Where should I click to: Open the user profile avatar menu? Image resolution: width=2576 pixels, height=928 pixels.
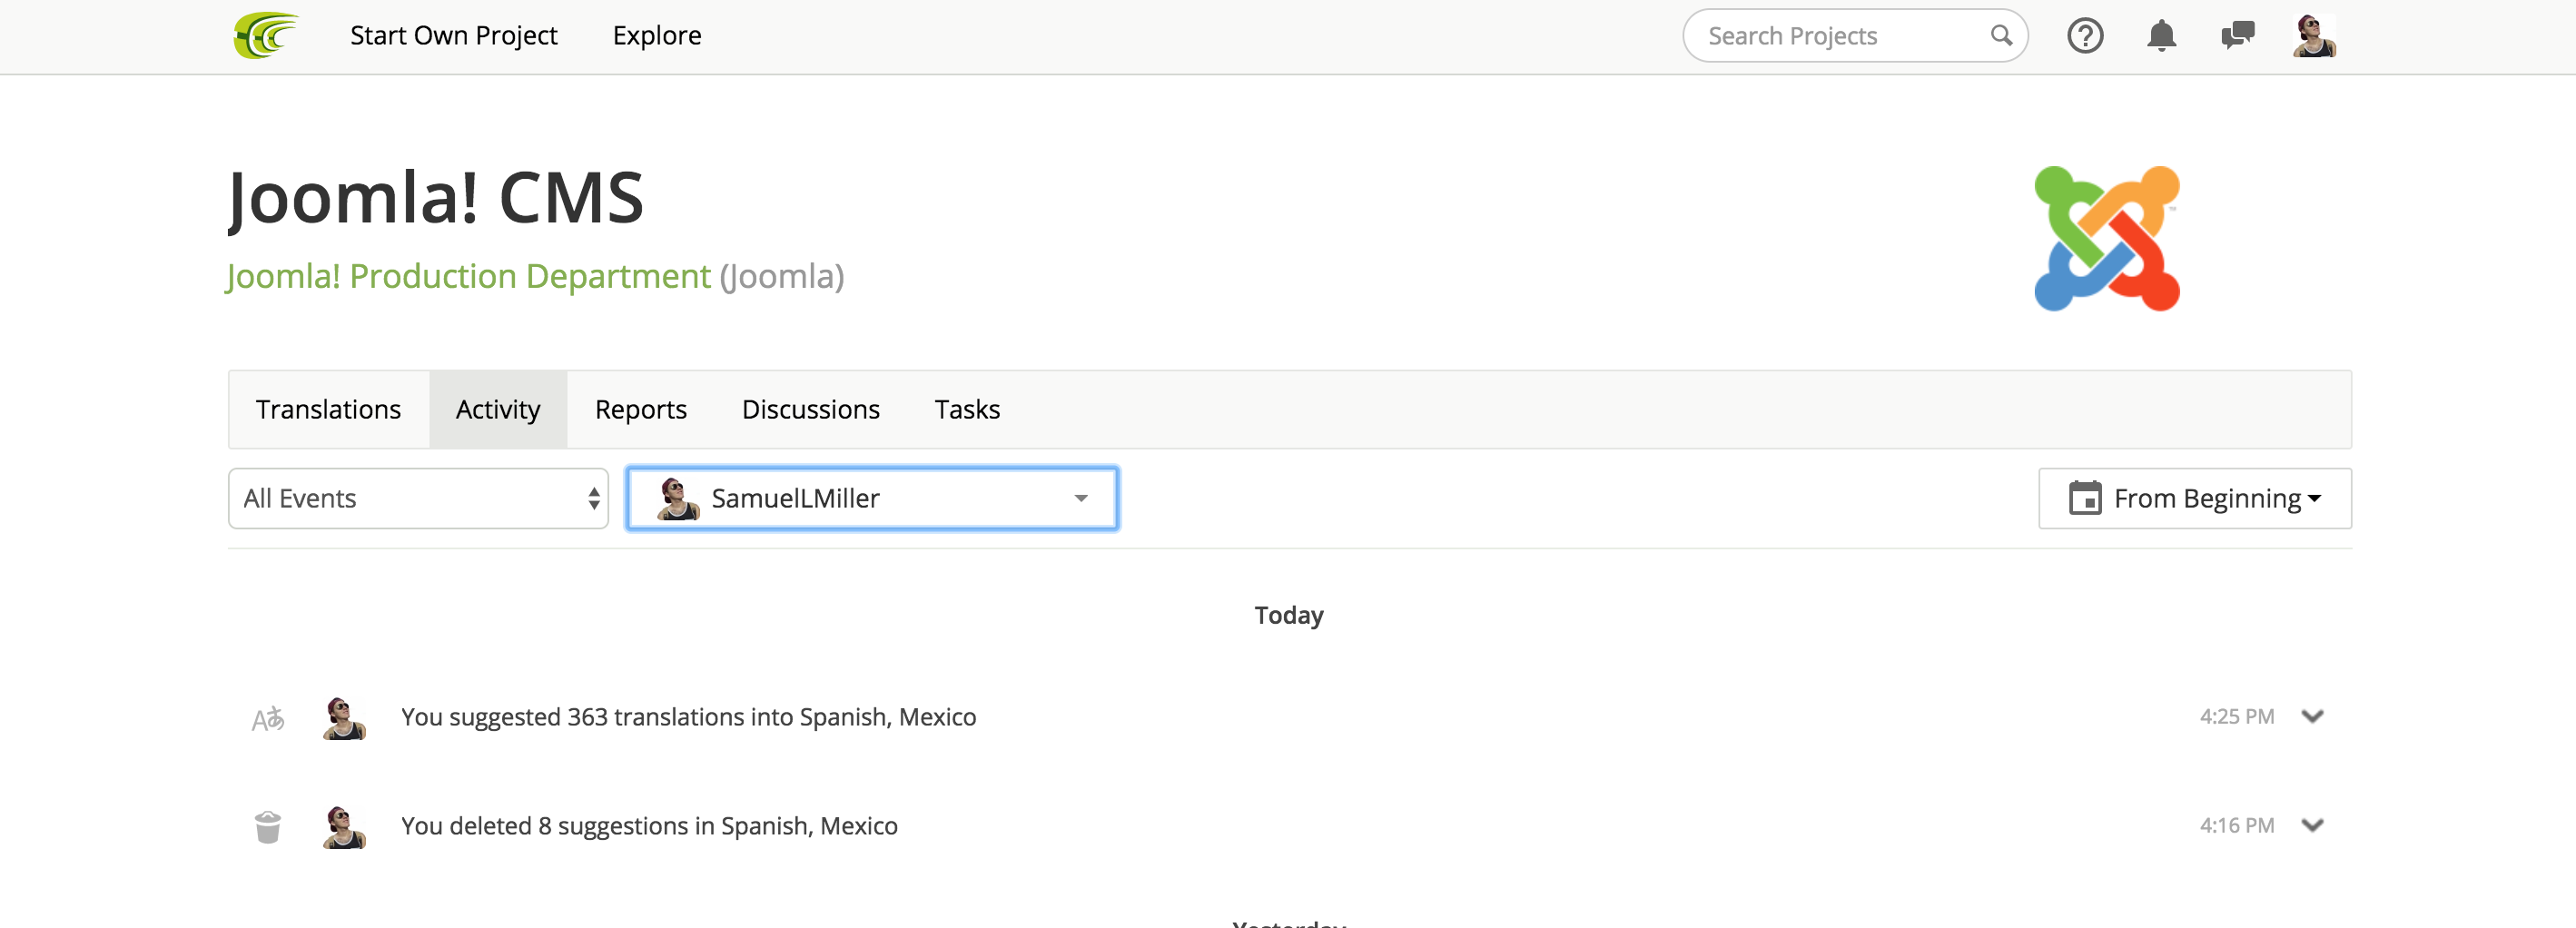click(2313, 36)
